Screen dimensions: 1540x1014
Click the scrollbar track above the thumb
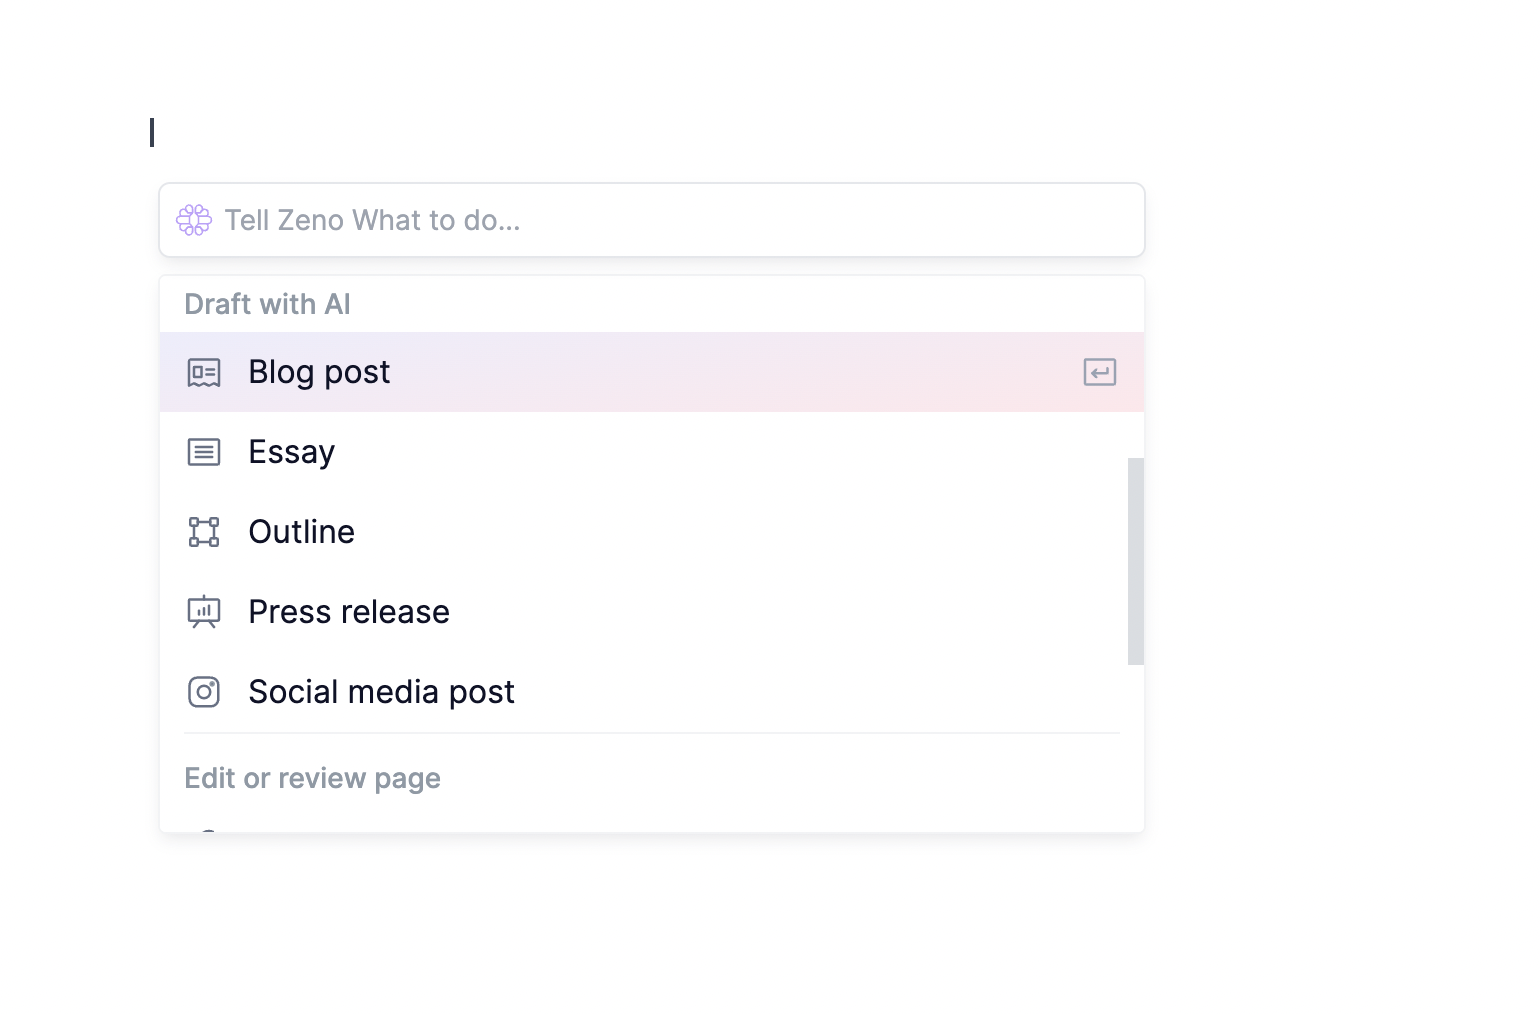tap(1136, 395)
